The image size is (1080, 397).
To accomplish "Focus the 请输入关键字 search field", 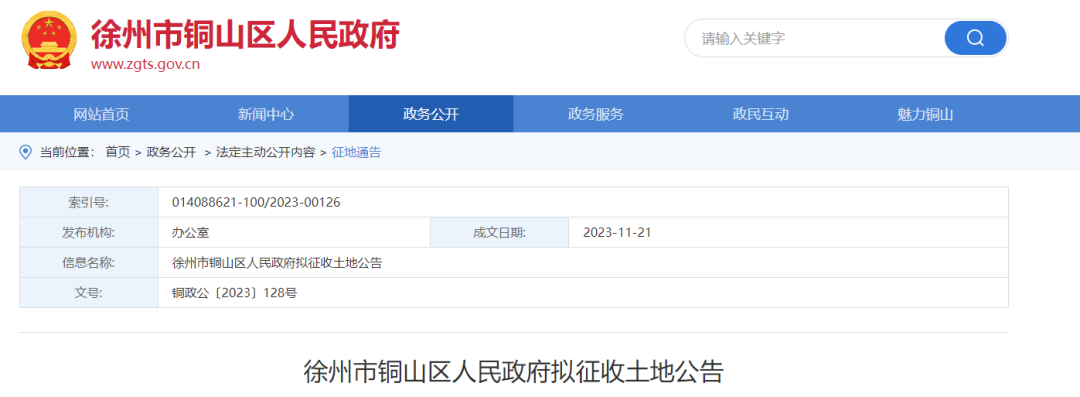I will 813,38.
